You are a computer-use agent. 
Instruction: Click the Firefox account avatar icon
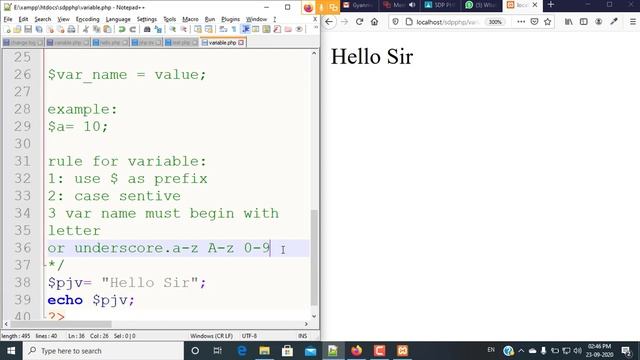point(598,22)
